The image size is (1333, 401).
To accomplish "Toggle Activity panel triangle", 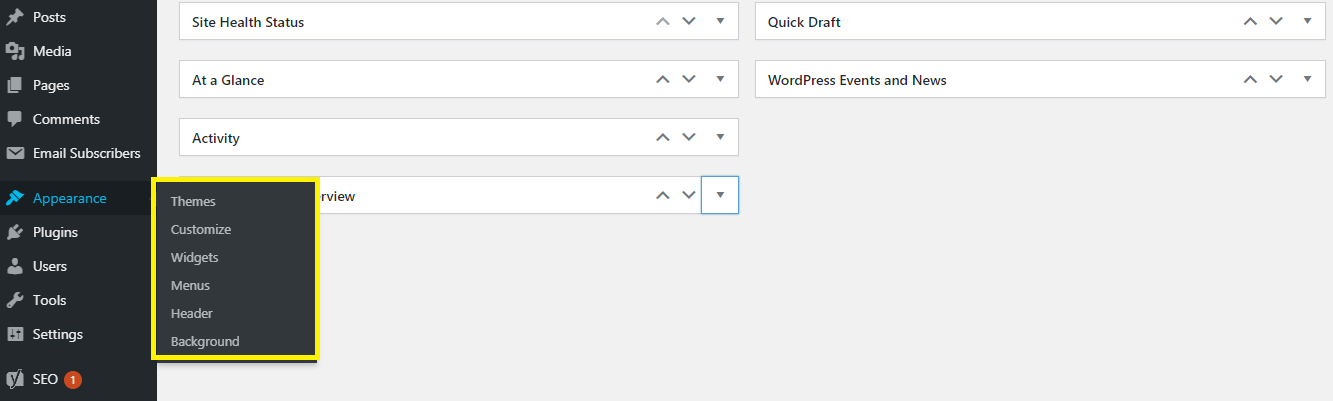I will pyautogui.click(x=720, y=137).
